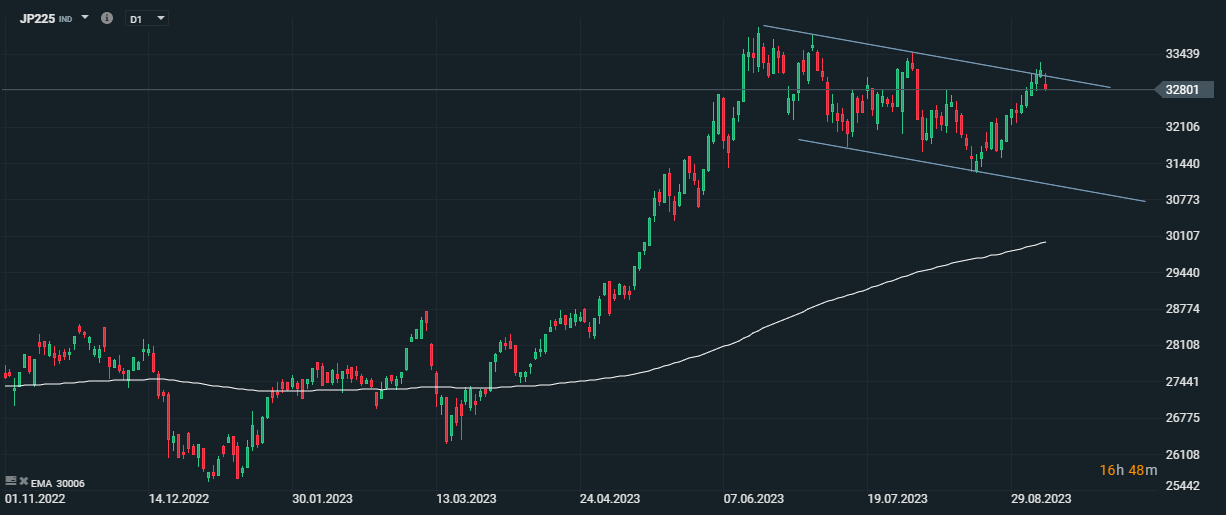
Task: Click the 26108 price axis label
Action: 1182,454
